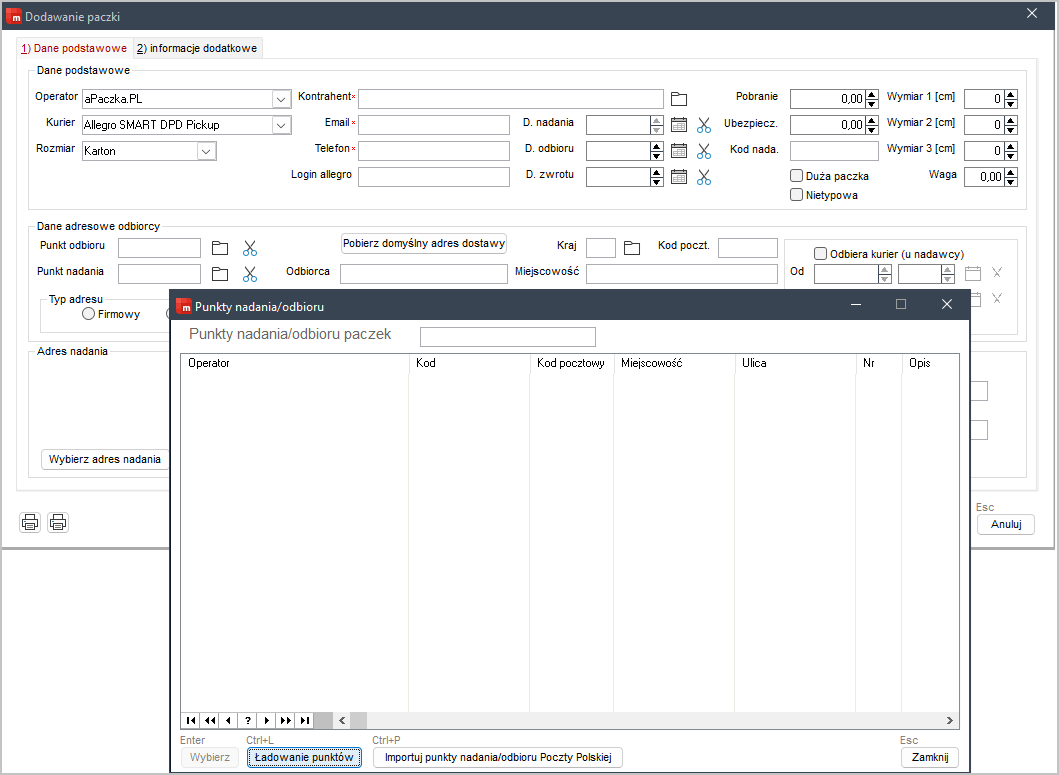1059x775 pixels.
Task: Select the Firmowy address type radio
Action: tap(88, 314)
